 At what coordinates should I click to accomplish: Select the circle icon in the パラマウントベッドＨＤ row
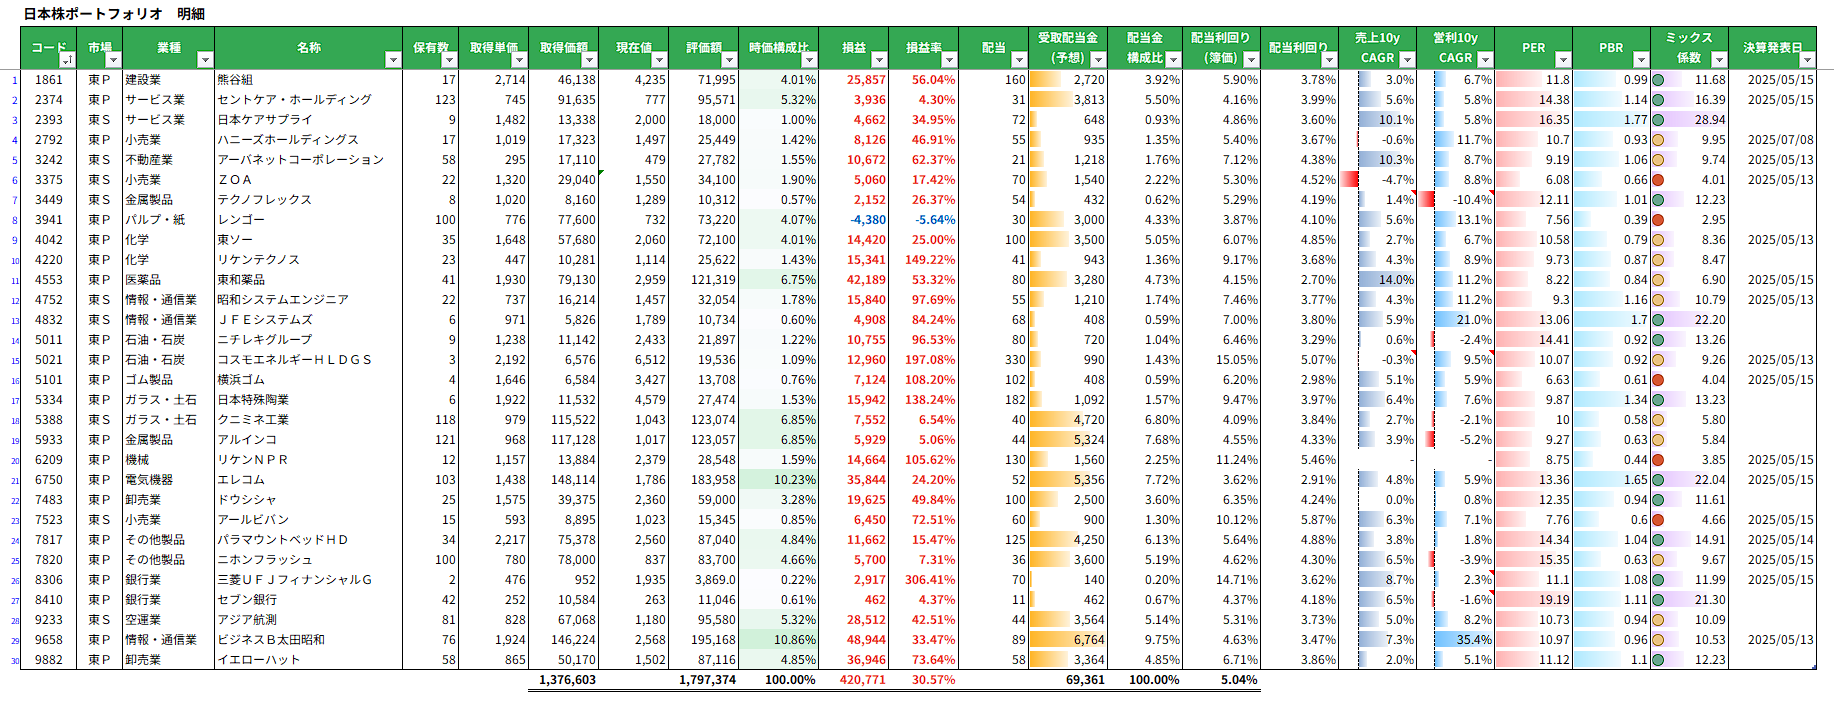(x=1658, y=540)
